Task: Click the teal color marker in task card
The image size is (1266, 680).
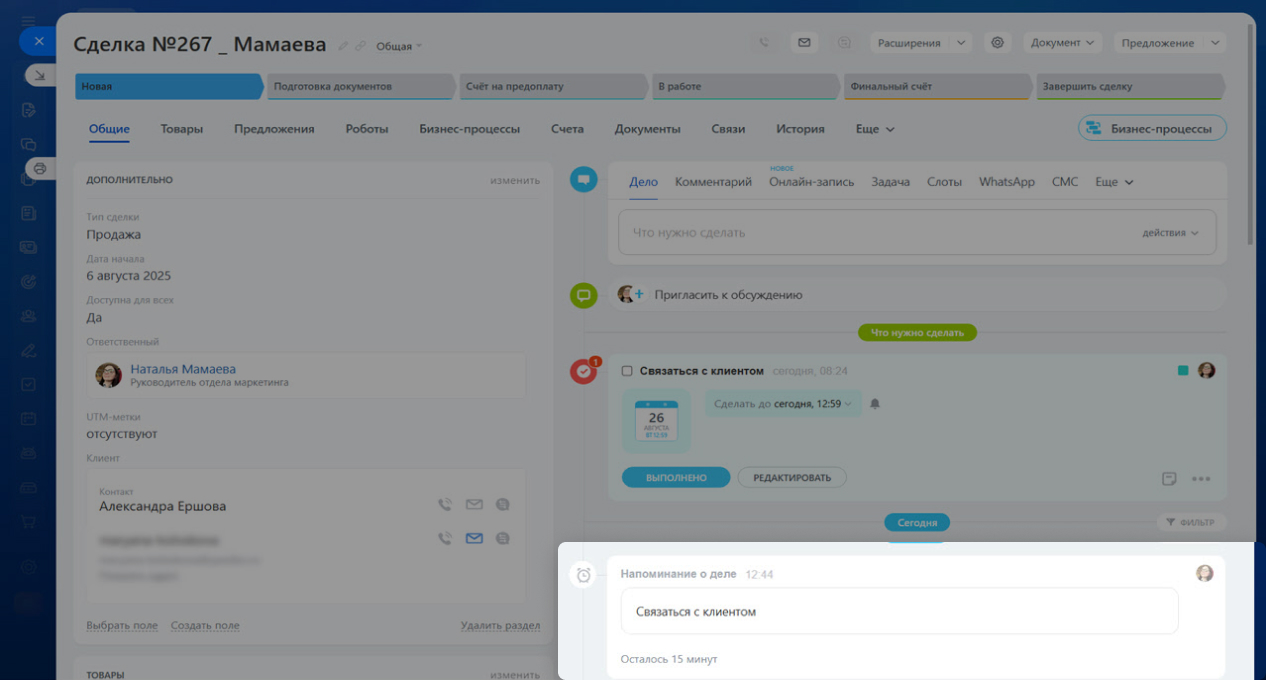Action: pyautogui.click(x=1183, y=370)
